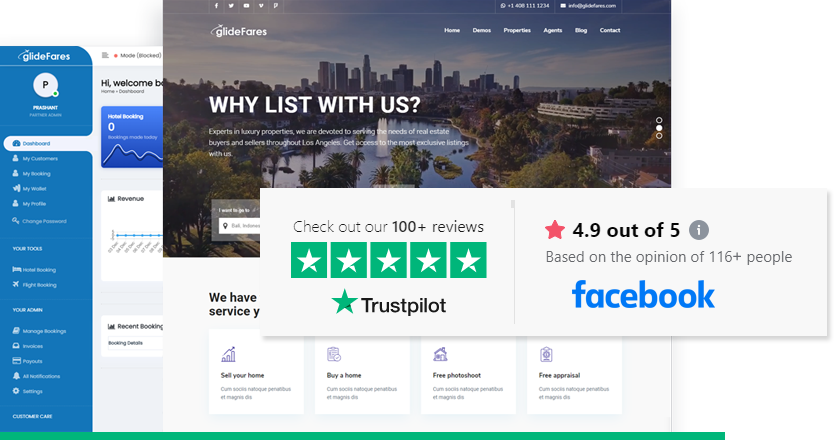Image resolution: width=834 pixels, height=440 pixels.
Task: Click the 'Buy a home' card title
Action: (344, 375)
